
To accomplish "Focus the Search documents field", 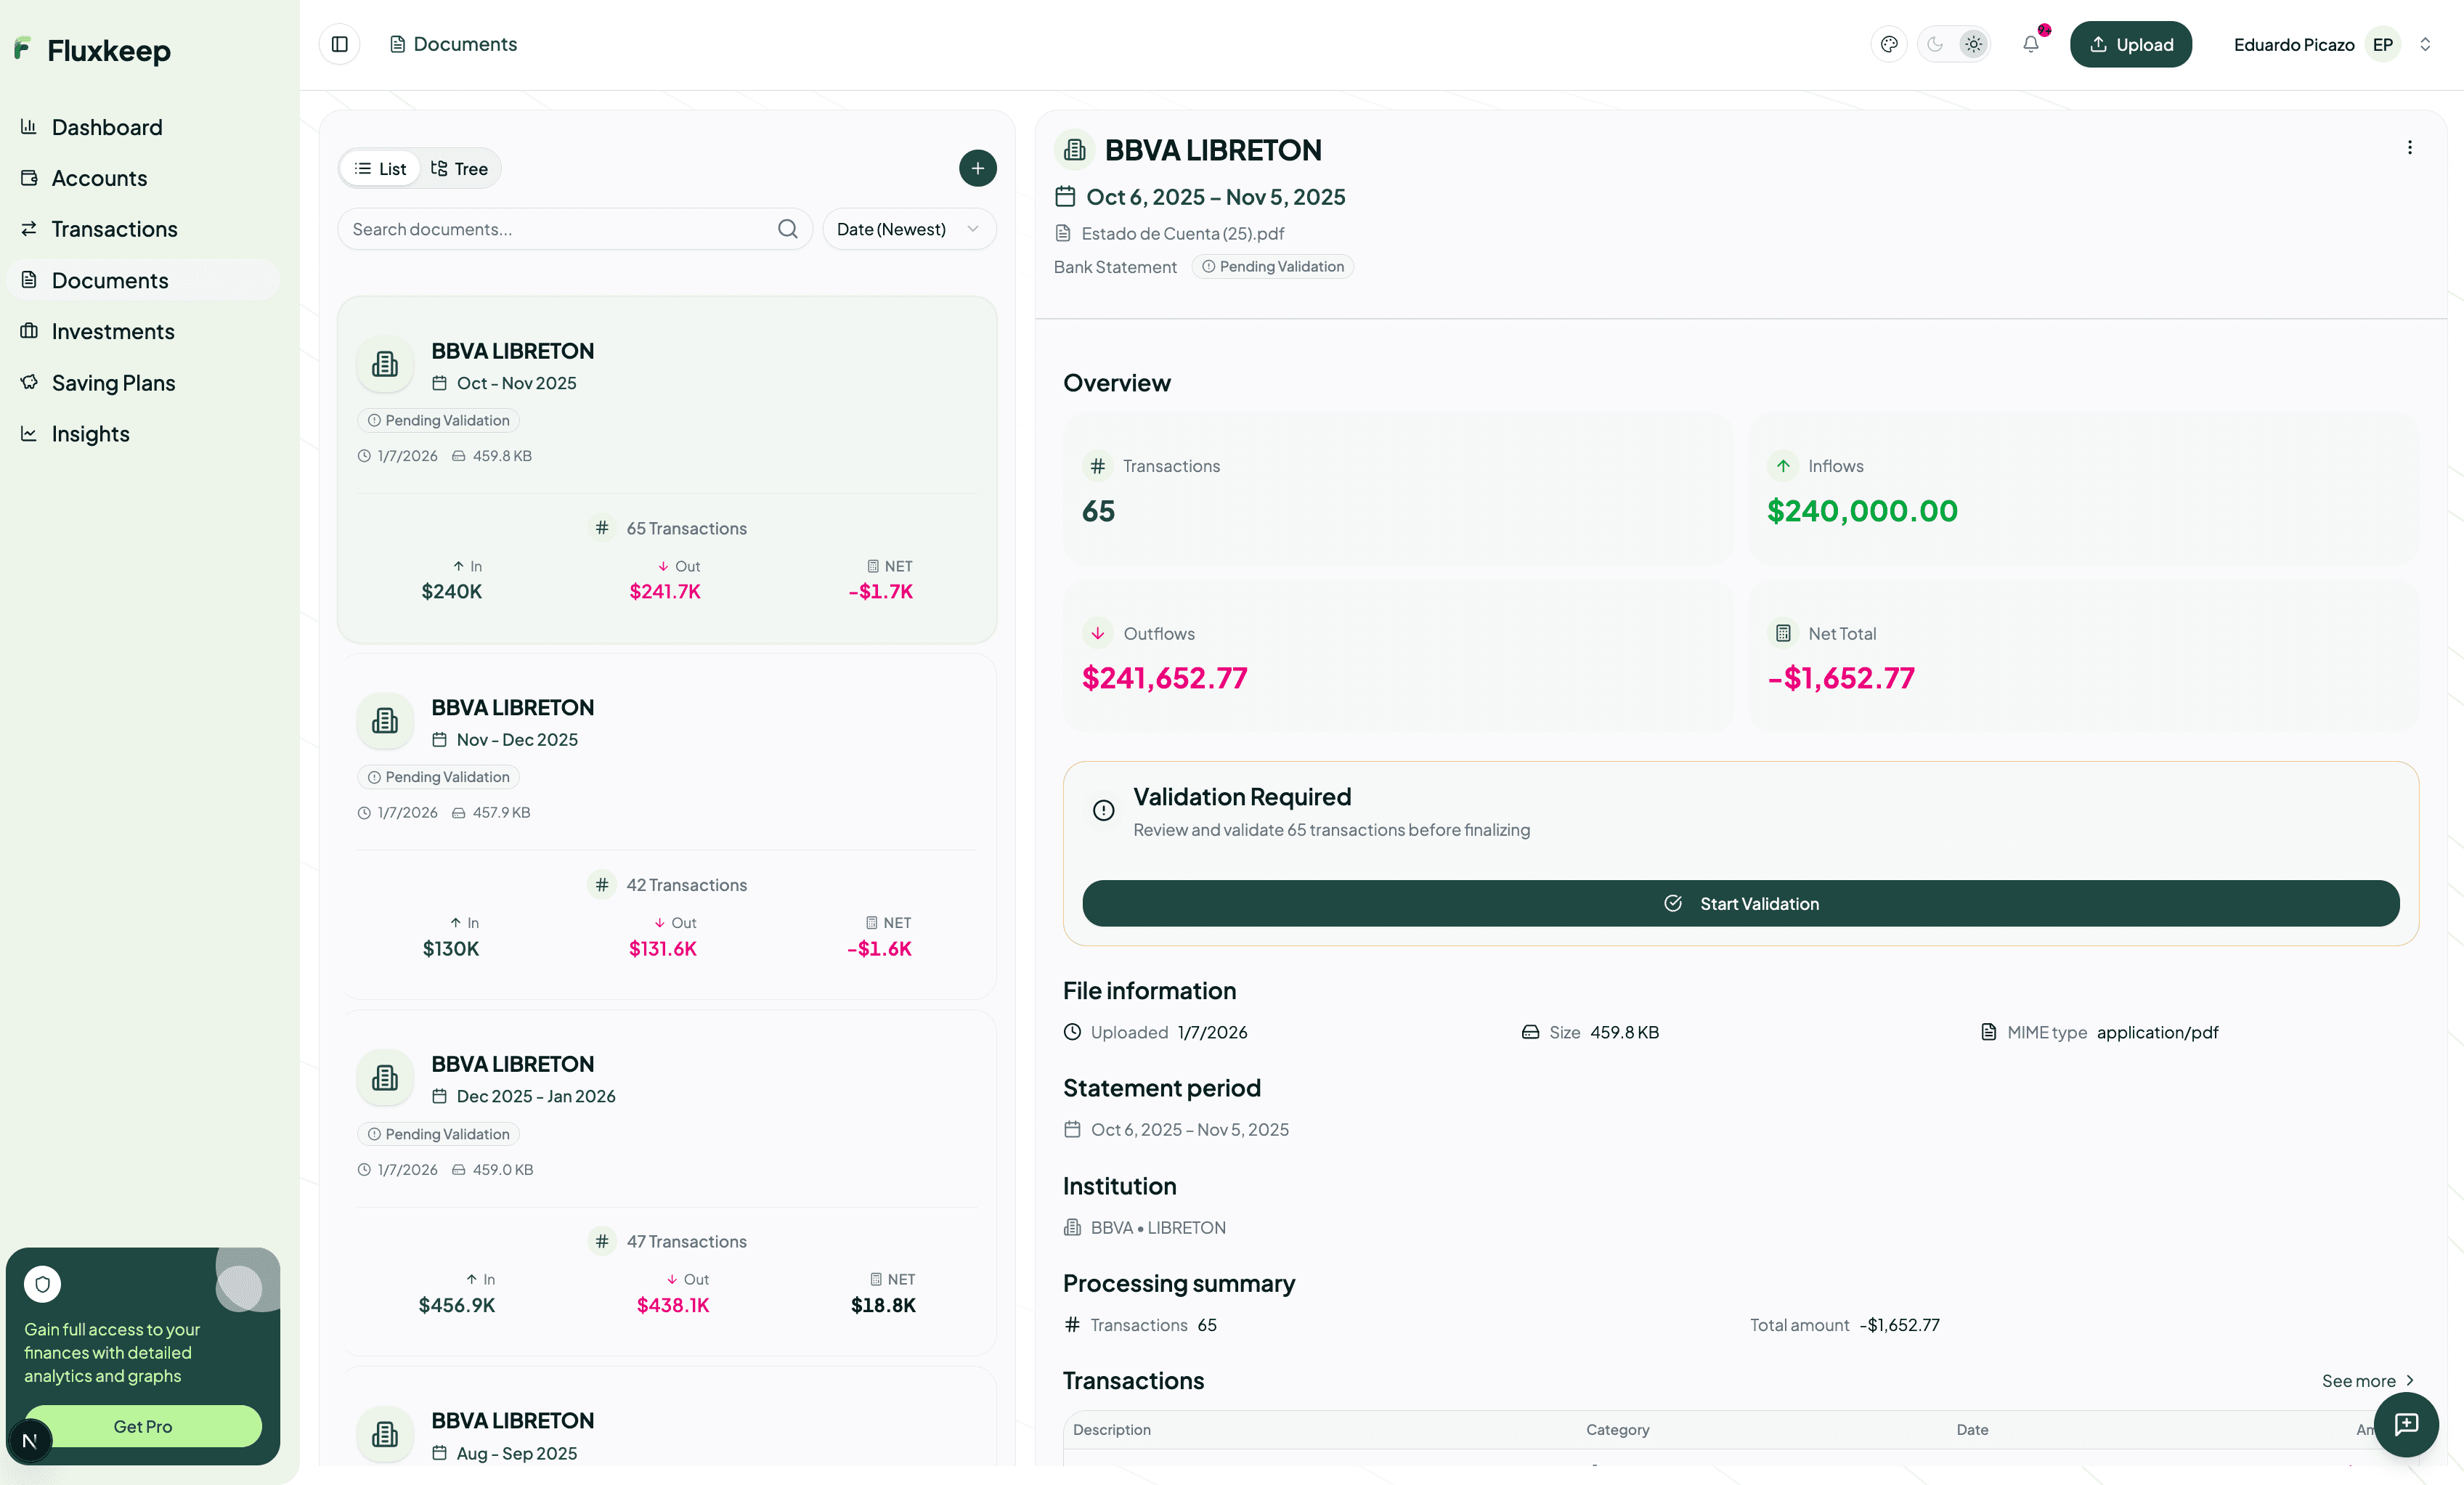I will (x=560, y=229).
